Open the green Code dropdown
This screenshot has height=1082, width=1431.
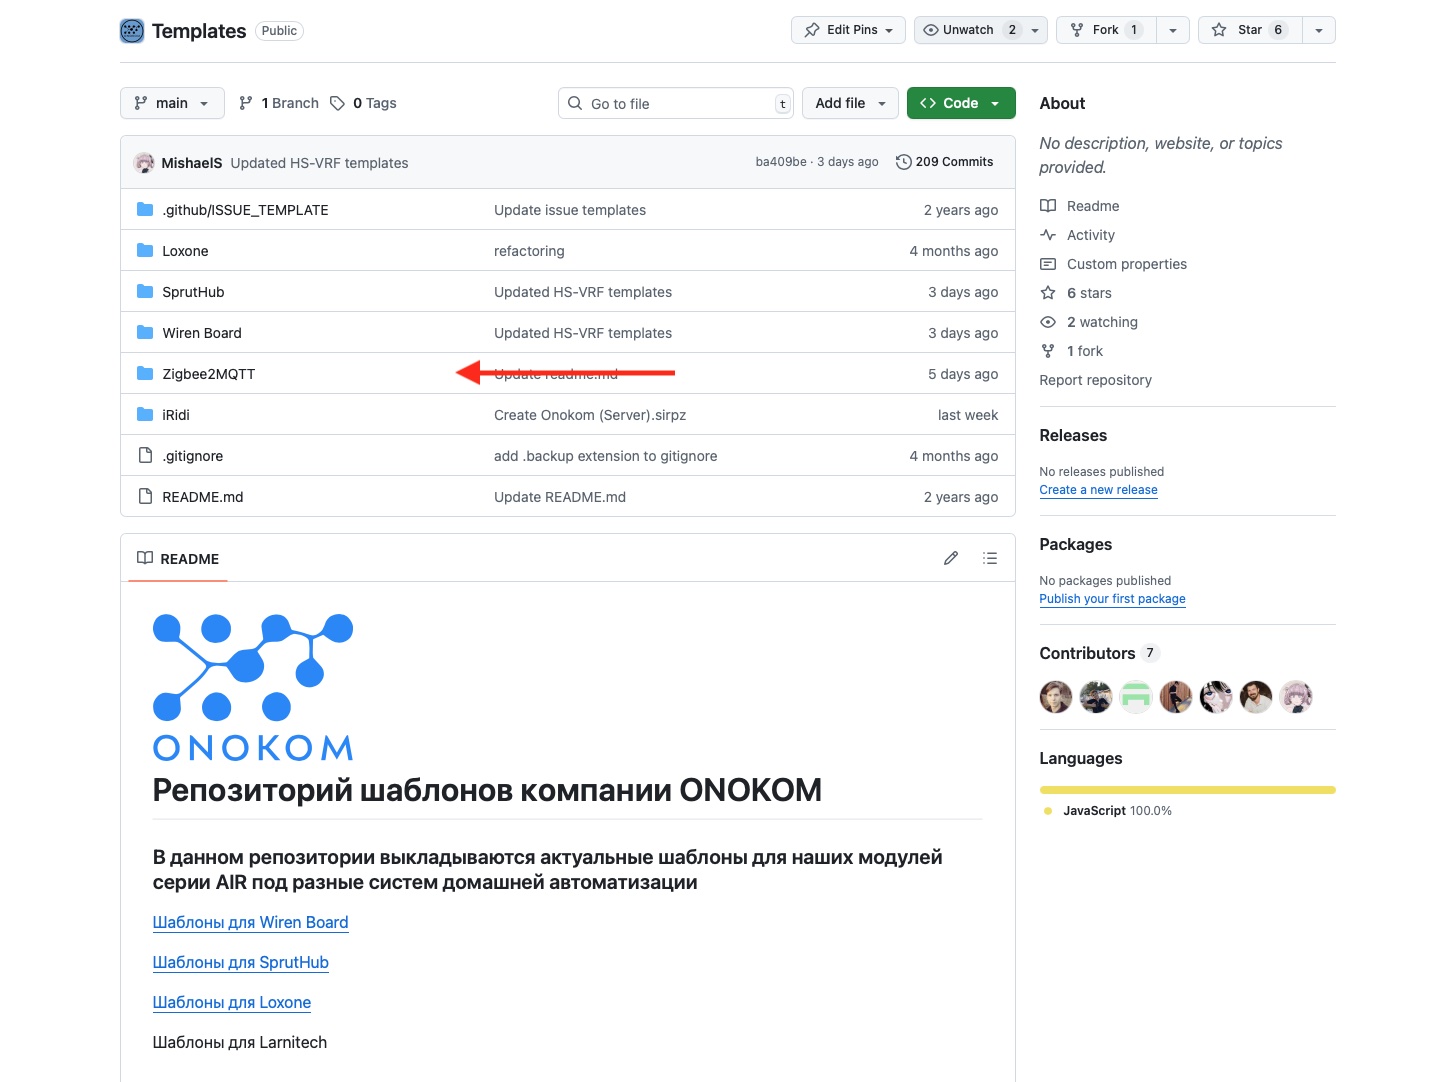(x=960, y=103)
